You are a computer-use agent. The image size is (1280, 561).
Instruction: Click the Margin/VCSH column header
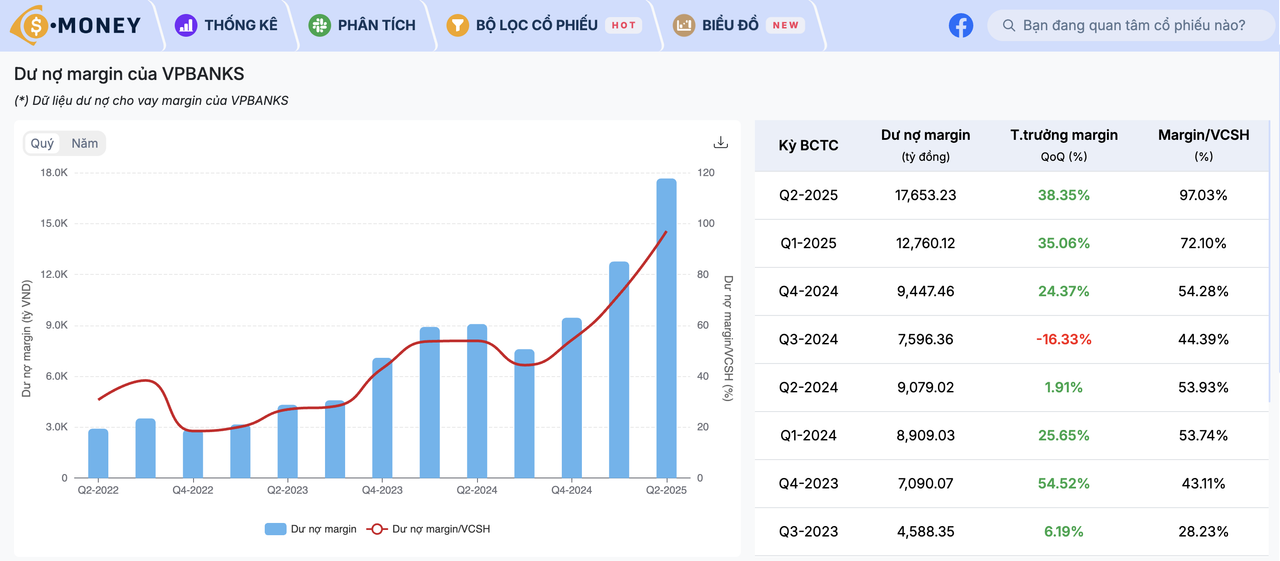[1203, 145]
